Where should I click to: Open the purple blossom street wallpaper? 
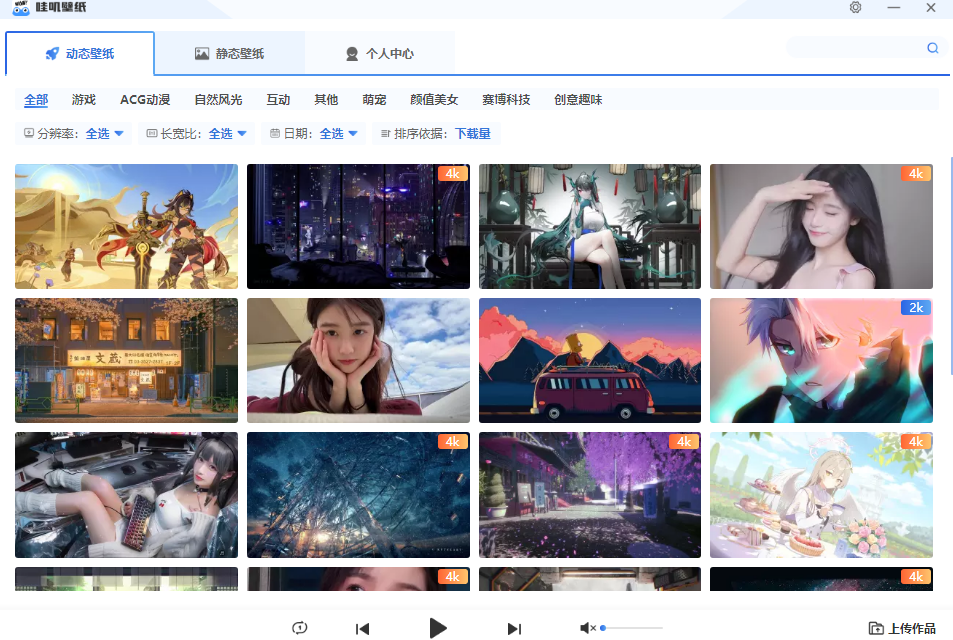(x=590, y=495)
